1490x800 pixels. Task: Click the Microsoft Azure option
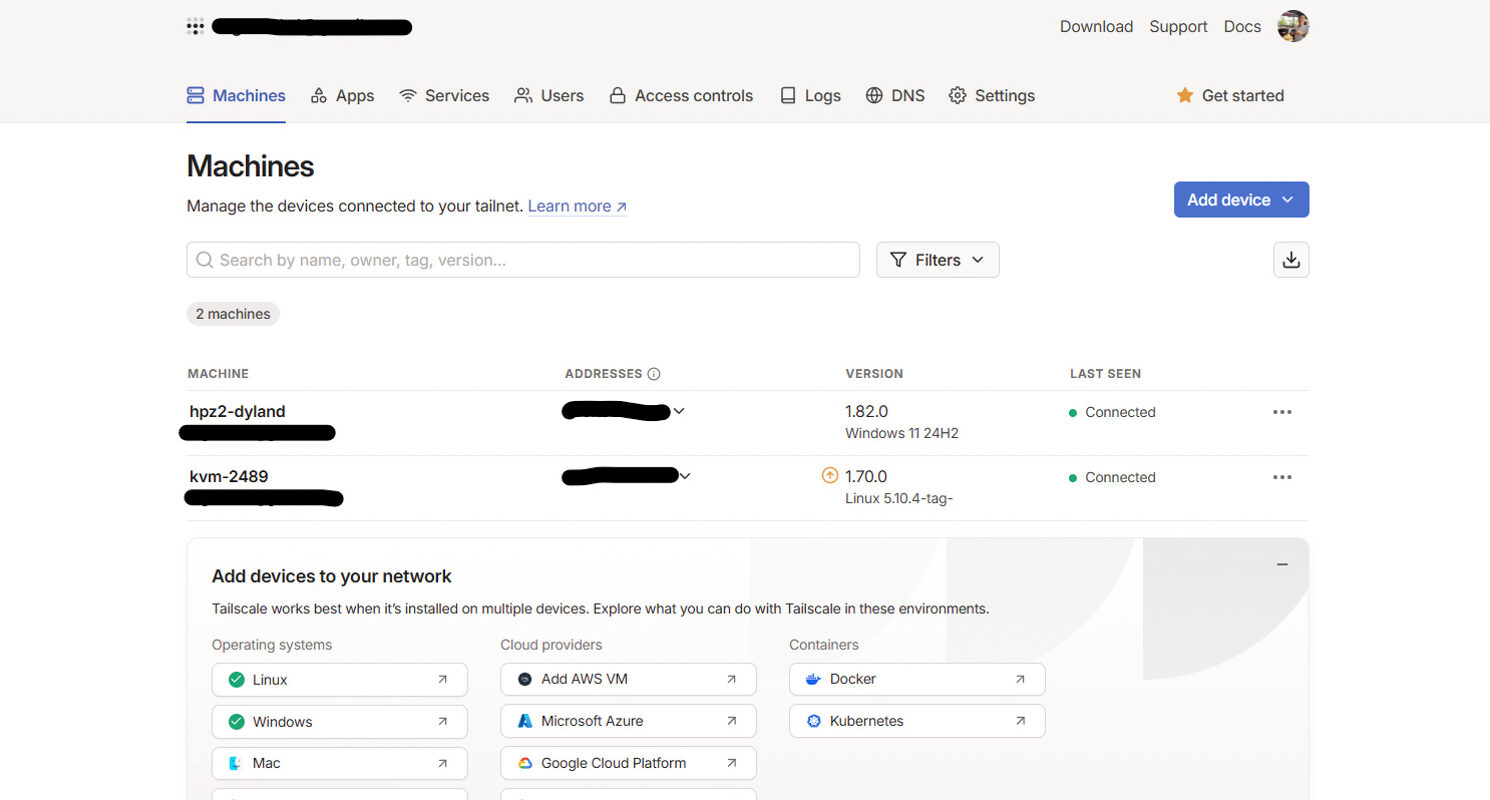pyautogui.click(x=628, y=721)
